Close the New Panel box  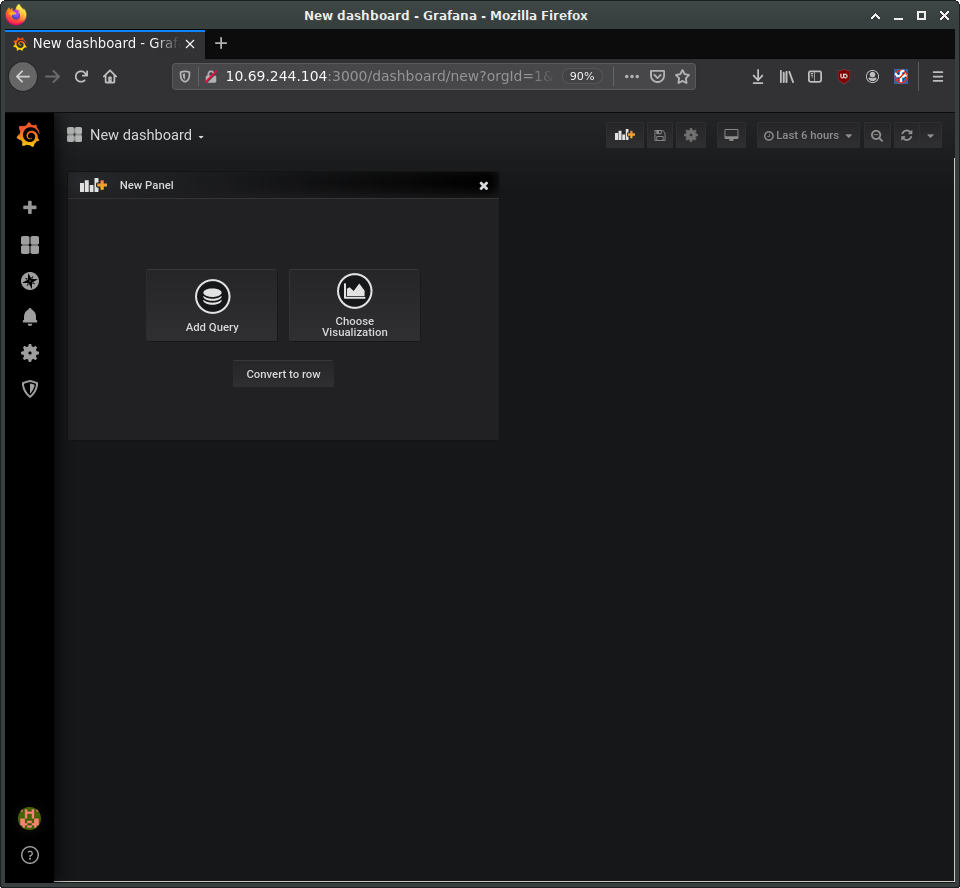pyautogui.click(x=484, y=186)
